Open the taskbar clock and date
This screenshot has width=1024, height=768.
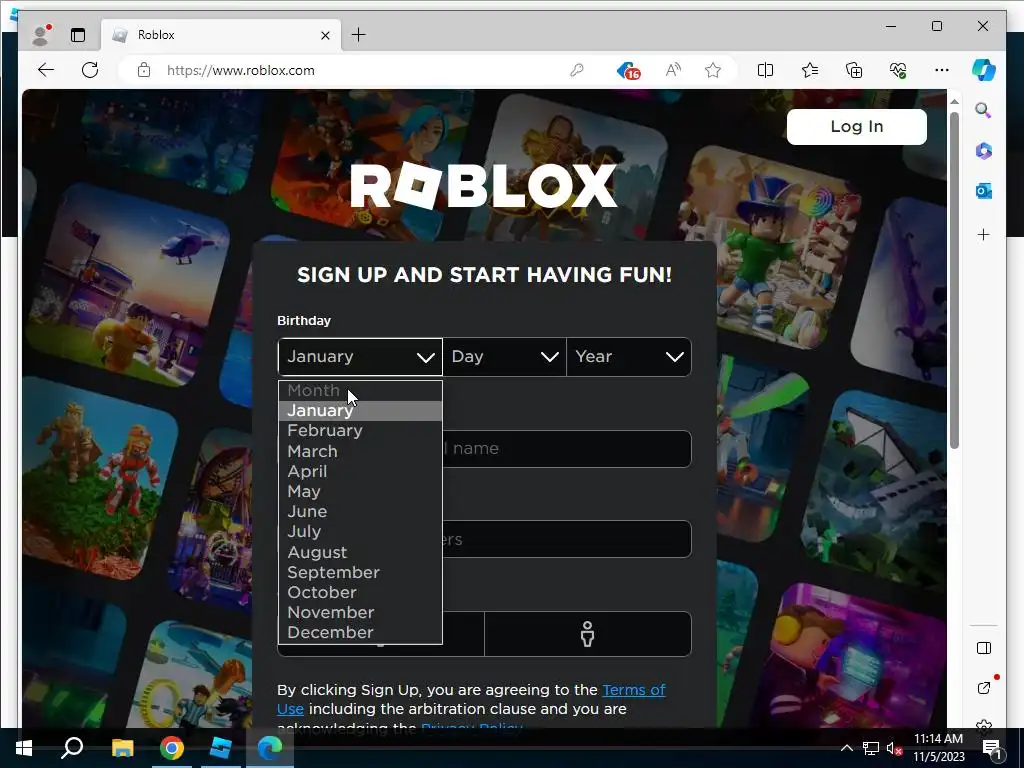[x=938, y=748]
